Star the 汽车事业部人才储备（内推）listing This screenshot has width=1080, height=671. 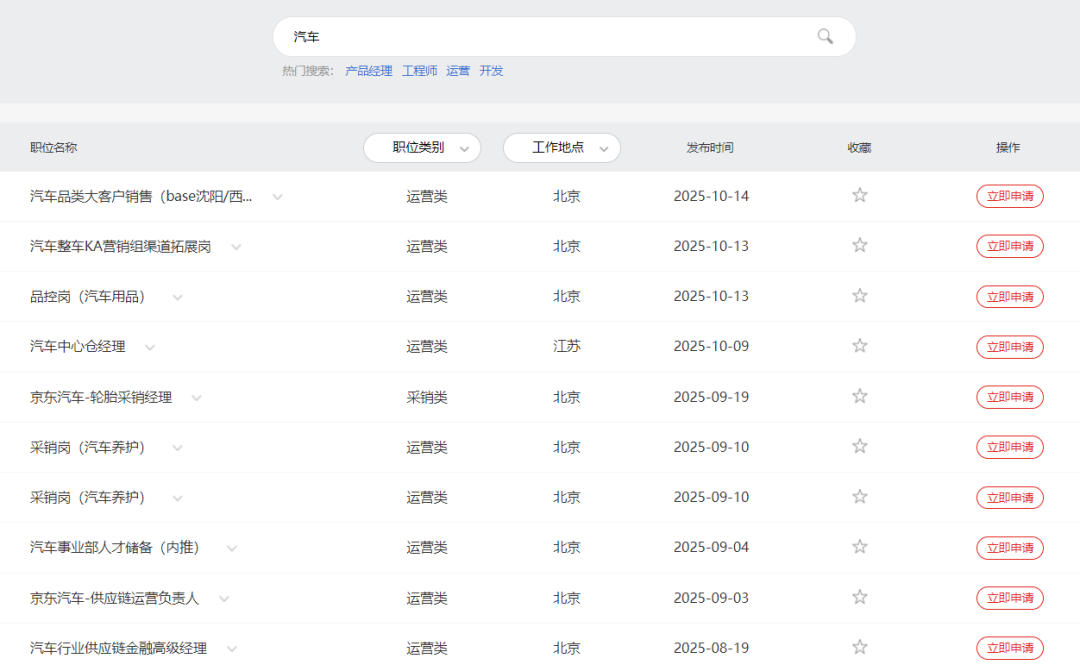coord(859,547)
